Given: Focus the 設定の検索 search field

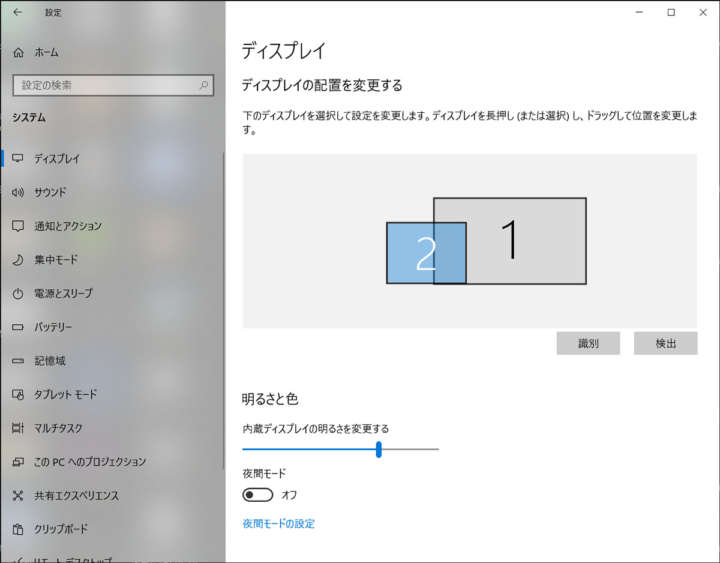Looking at the screenshot, I should pos(113,85).
